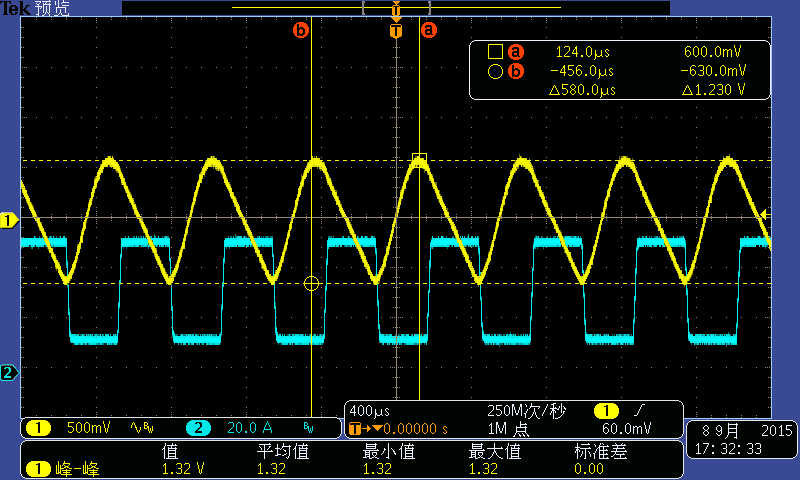
Task: Click the 60.0mV trigger level readout
Action: 627,428
